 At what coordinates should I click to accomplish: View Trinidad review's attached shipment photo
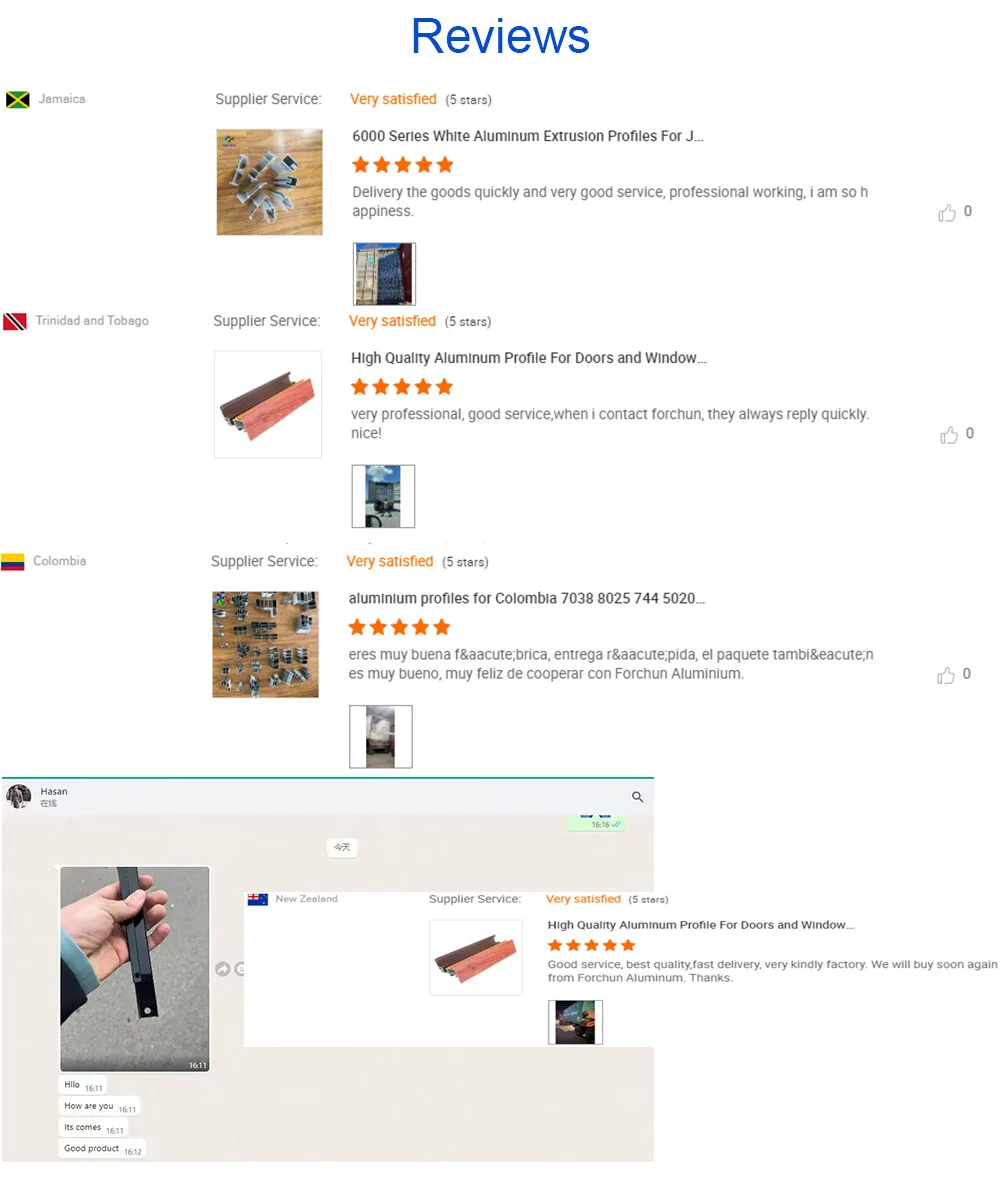383,496
